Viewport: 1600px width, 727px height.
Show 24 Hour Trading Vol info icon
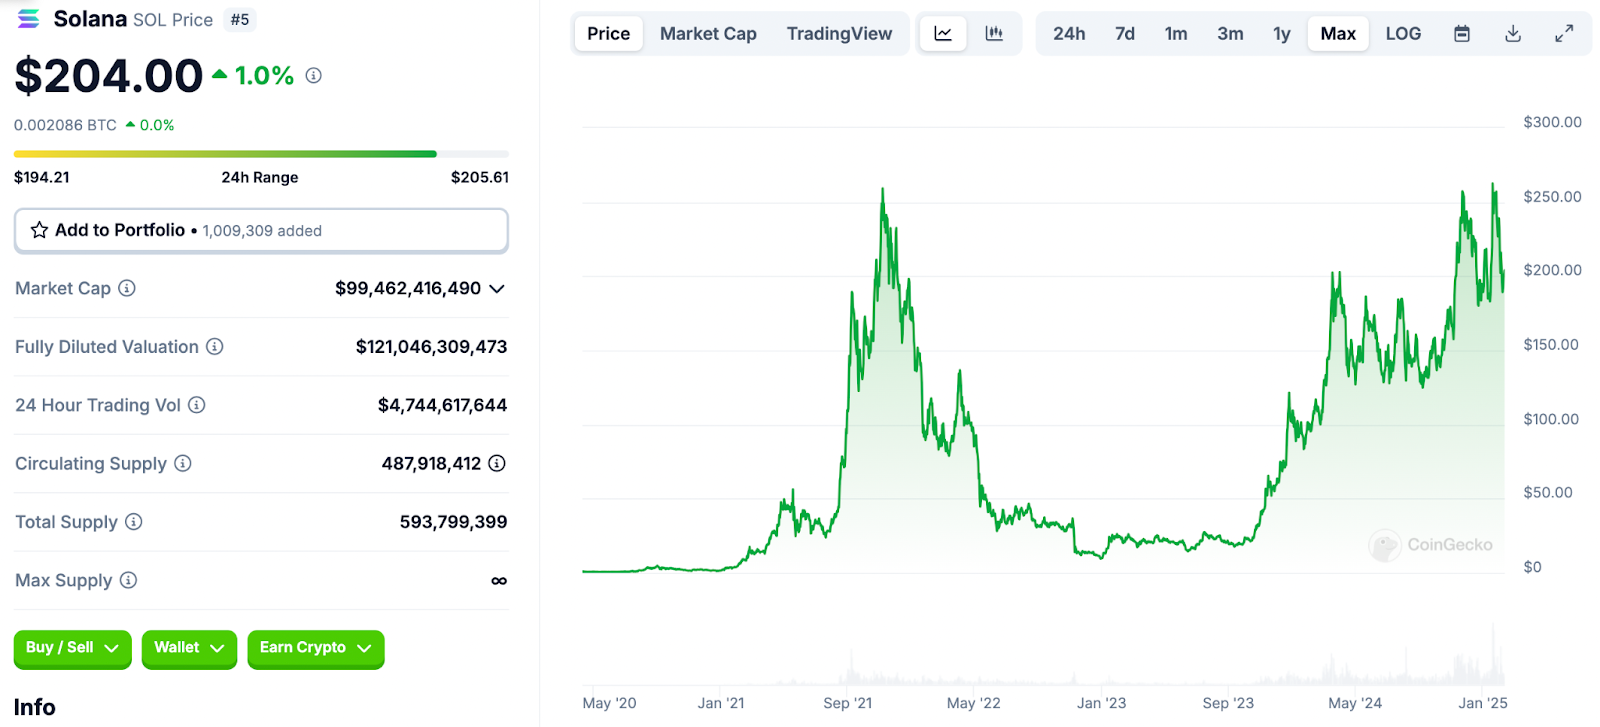click(x=197, y=405)
